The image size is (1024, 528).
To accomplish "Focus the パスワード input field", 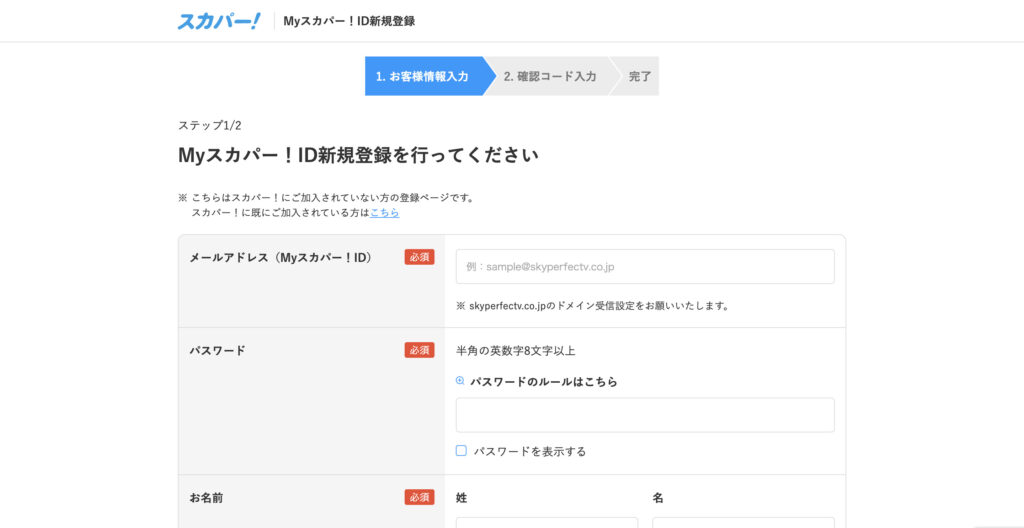I will 645,415.
